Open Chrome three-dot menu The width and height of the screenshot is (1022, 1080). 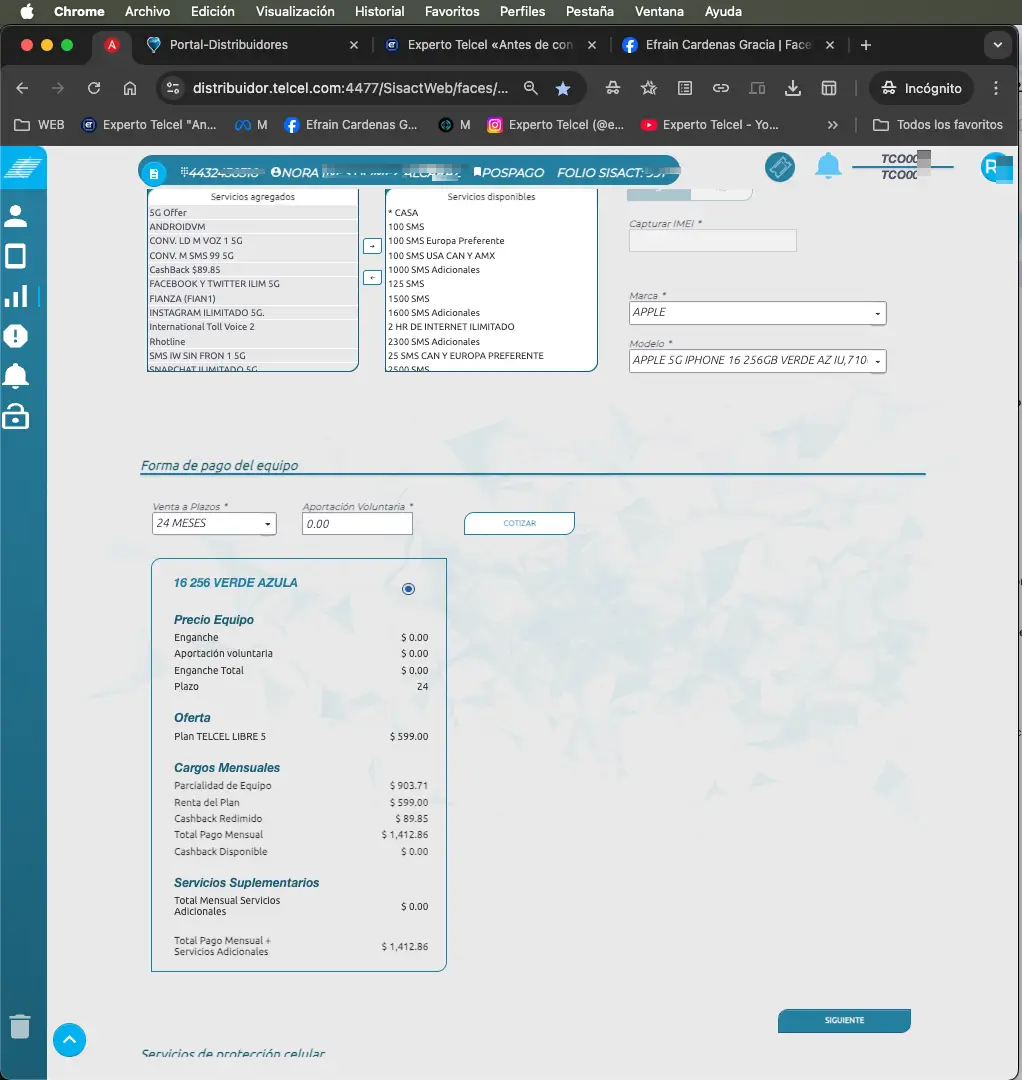pos(996,88)
